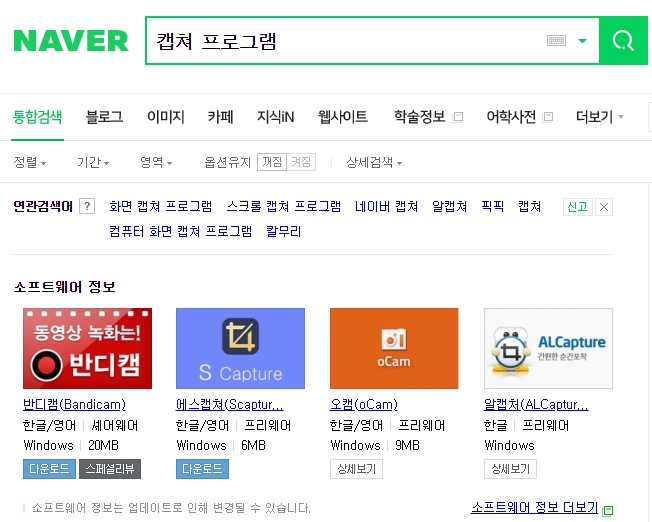Click 상세보기 button under oCam

pos(356,469)
